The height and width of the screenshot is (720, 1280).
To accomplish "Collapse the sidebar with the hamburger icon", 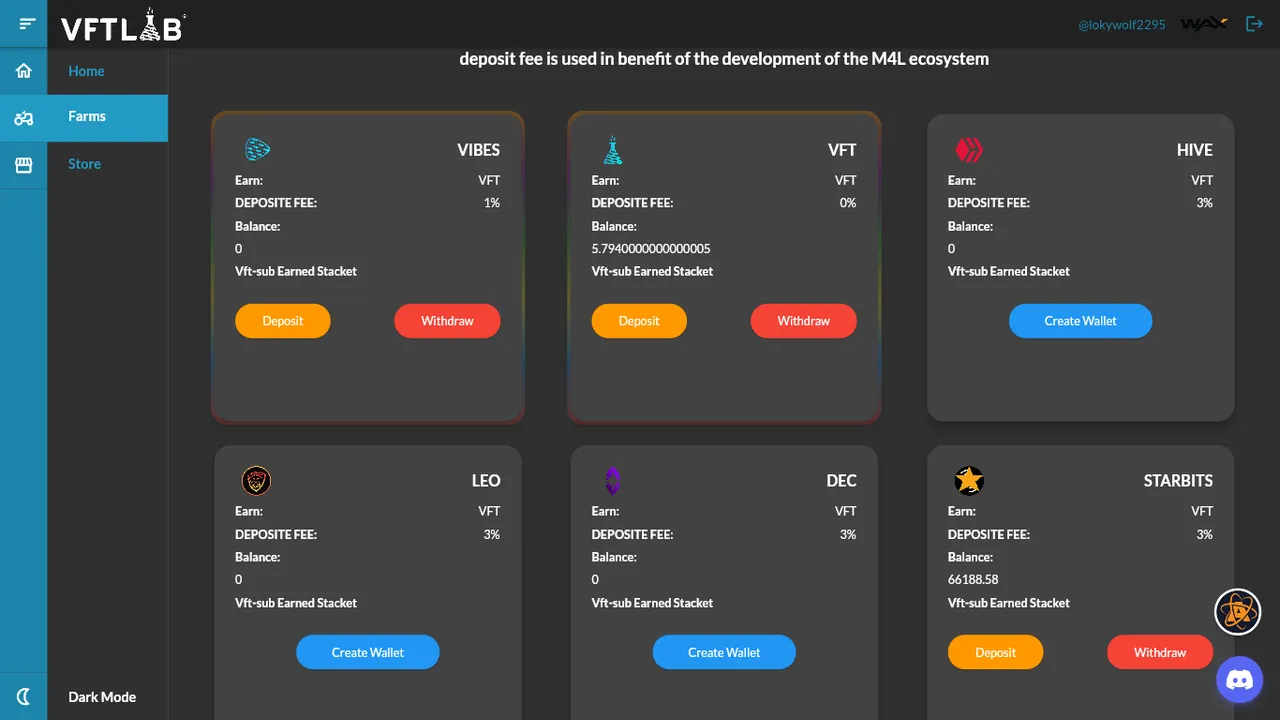I will (x=27, y=23).
